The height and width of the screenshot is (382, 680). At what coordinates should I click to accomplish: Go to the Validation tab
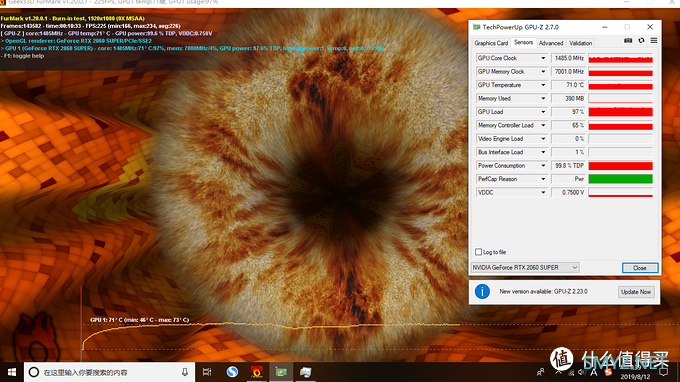pos(580,43)
